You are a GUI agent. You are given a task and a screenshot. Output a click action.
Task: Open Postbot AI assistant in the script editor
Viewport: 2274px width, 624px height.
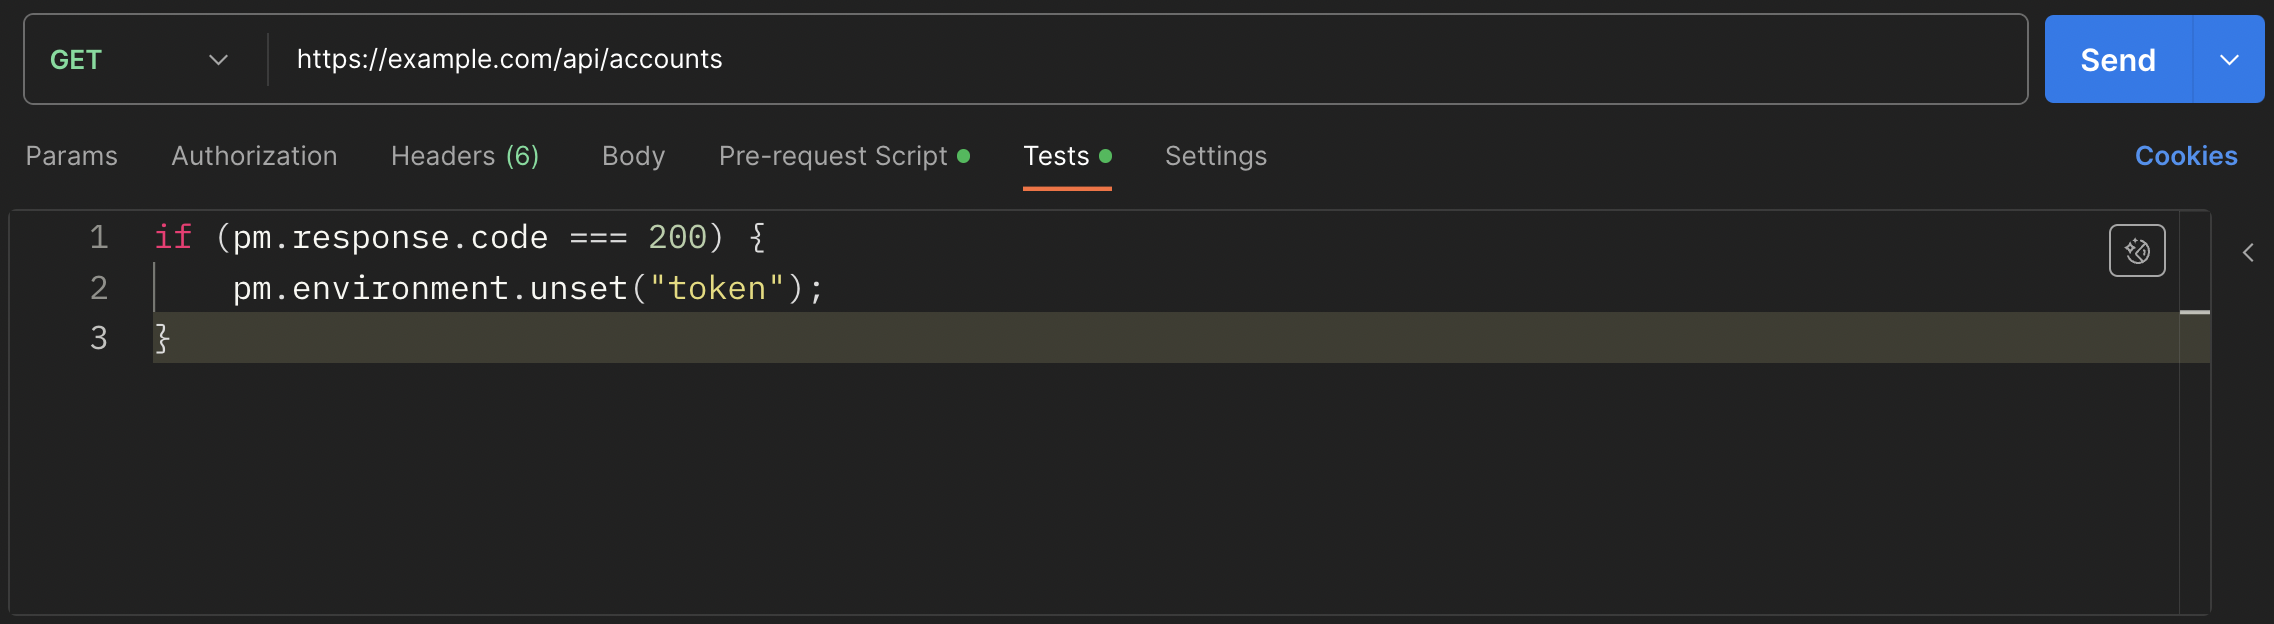tap(2137, 250)
